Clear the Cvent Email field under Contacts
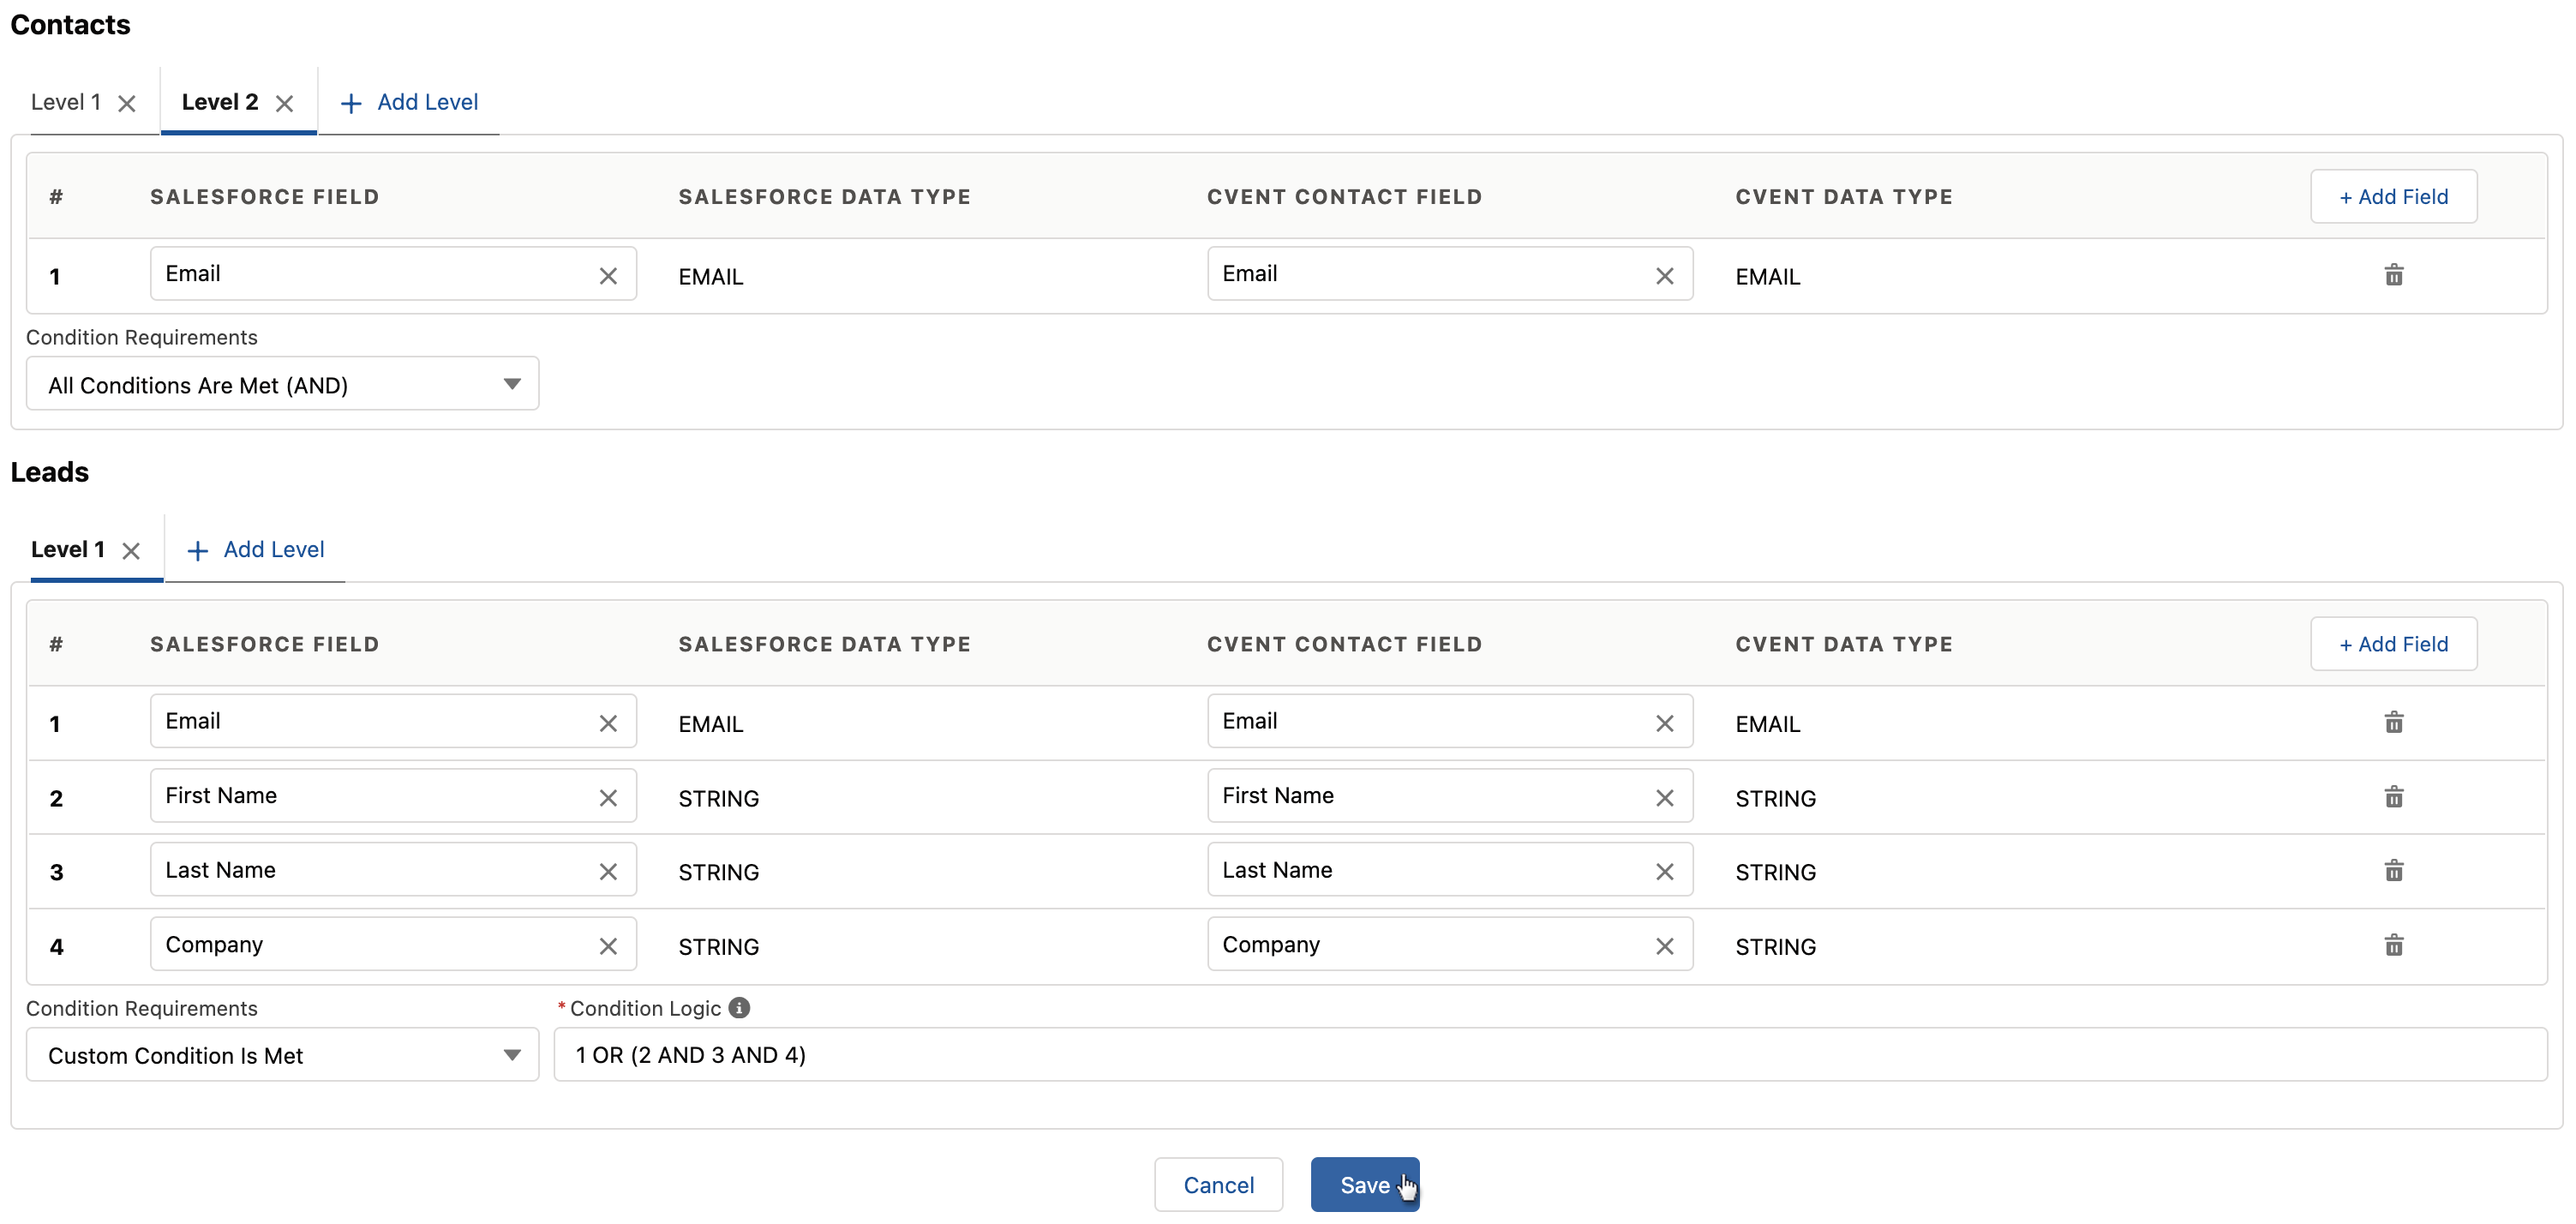This screenshot has width=2576, height=1224. coord(1665,275)
